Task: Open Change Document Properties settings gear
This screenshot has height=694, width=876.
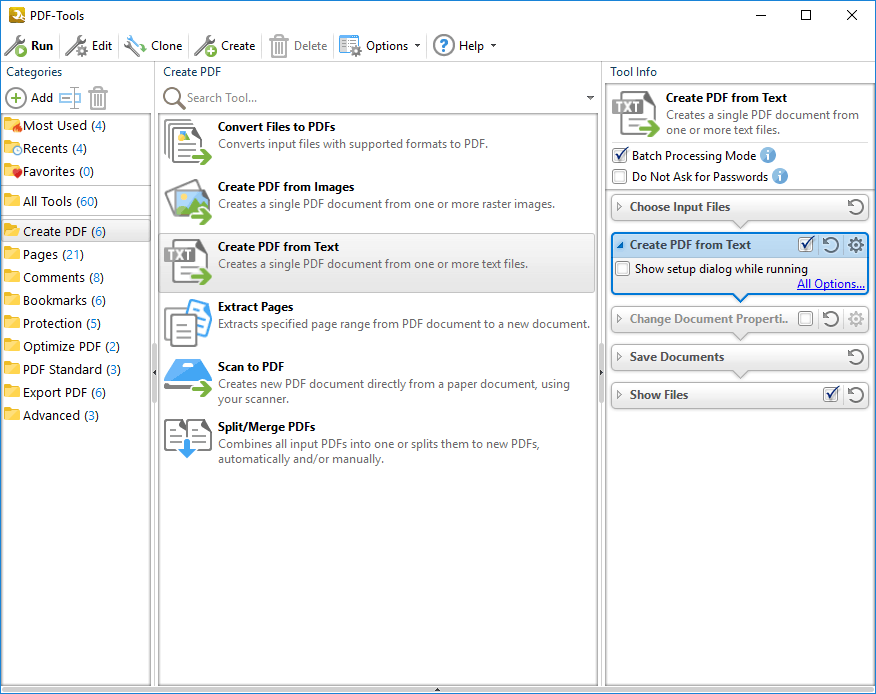Action: (x=856, y=319)
